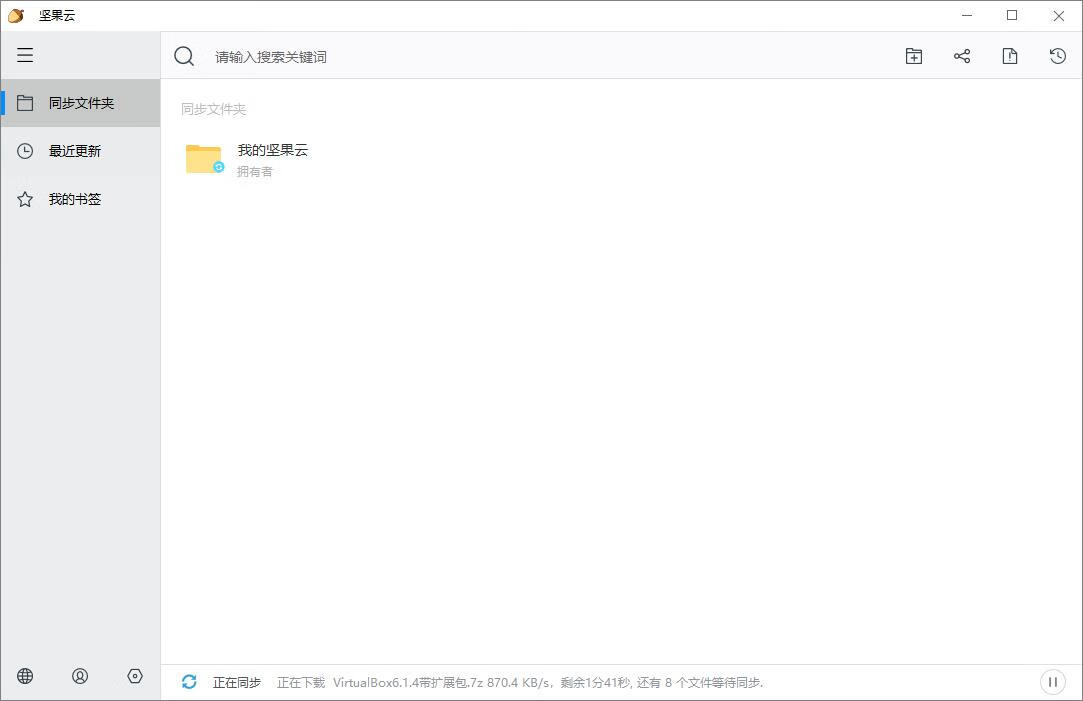Click the 我的坚果云 folder name

(273, 150)
